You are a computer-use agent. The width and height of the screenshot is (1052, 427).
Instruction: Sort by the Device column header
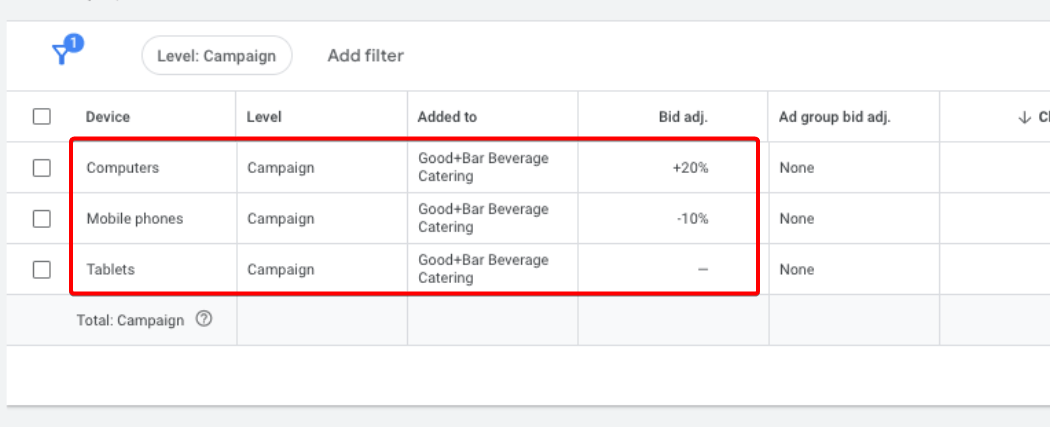click(108, 117)
